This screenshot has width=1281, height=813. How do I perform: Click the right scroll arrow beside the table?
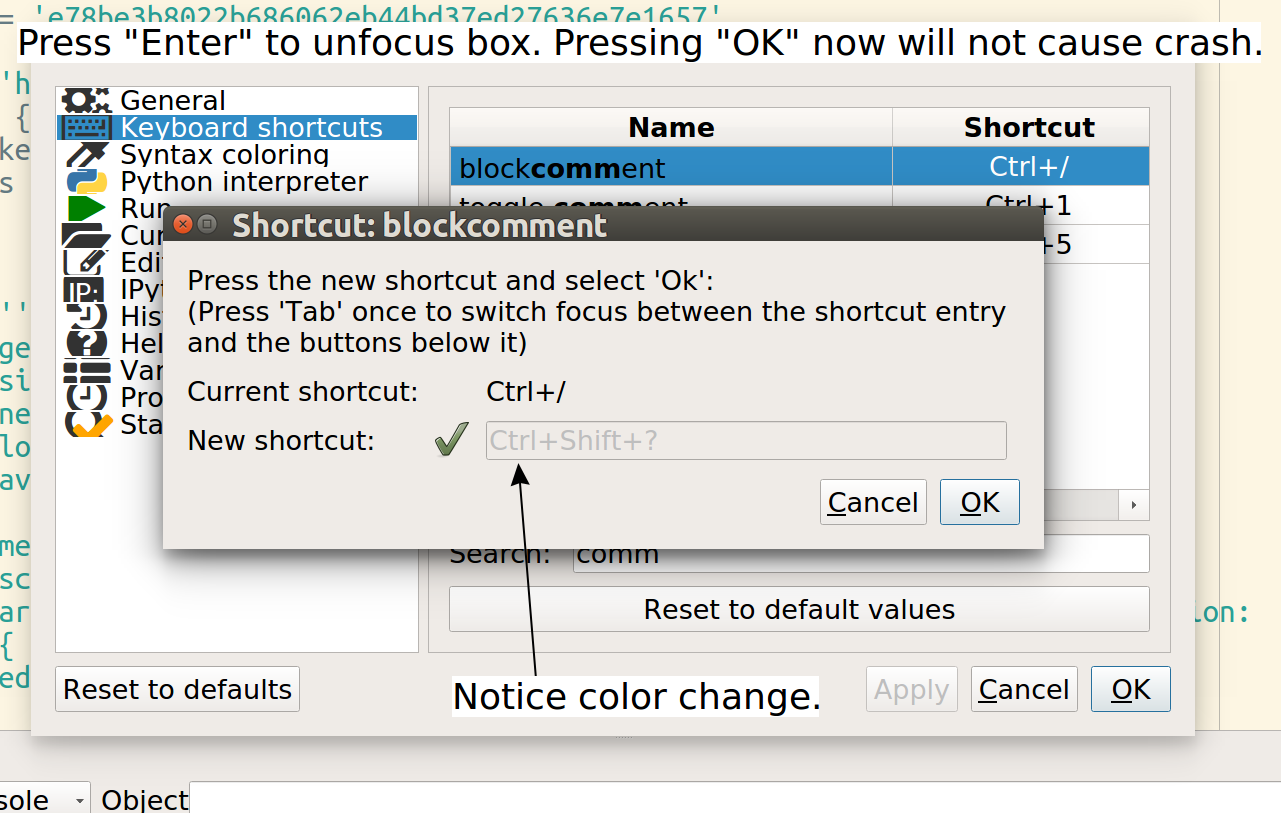coord(1135,505)
